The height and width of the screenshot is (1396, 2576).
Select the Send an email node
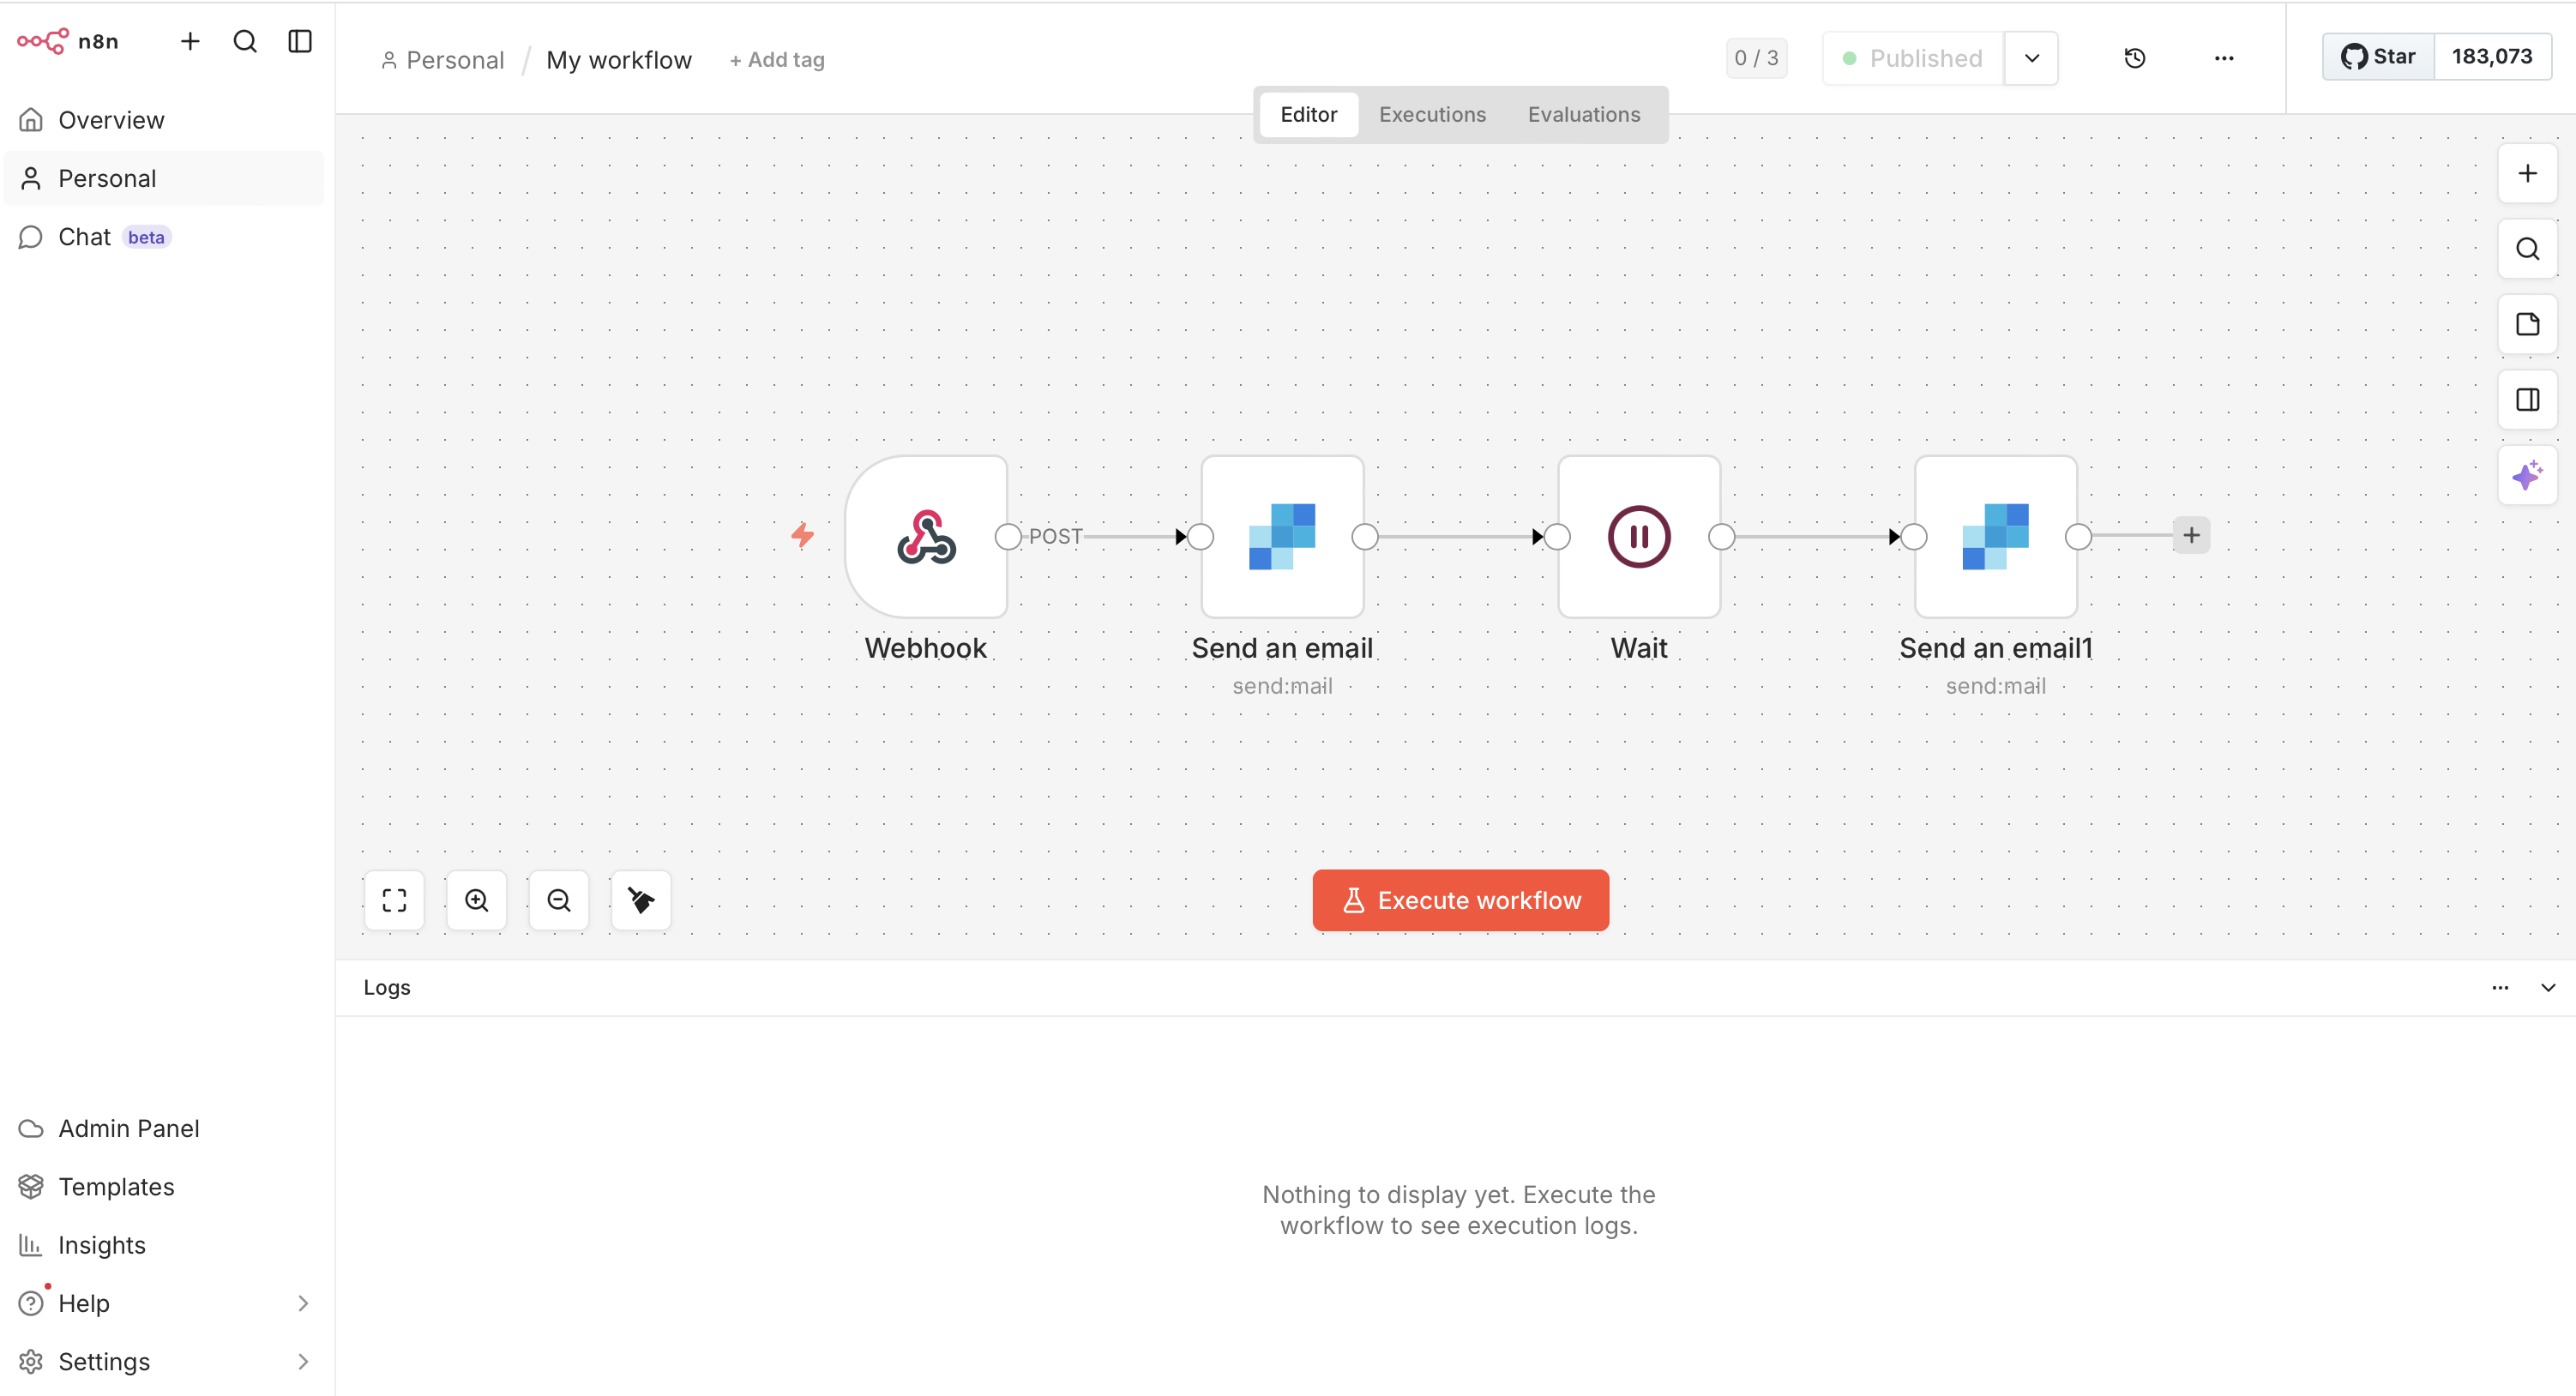point(1282,537)
